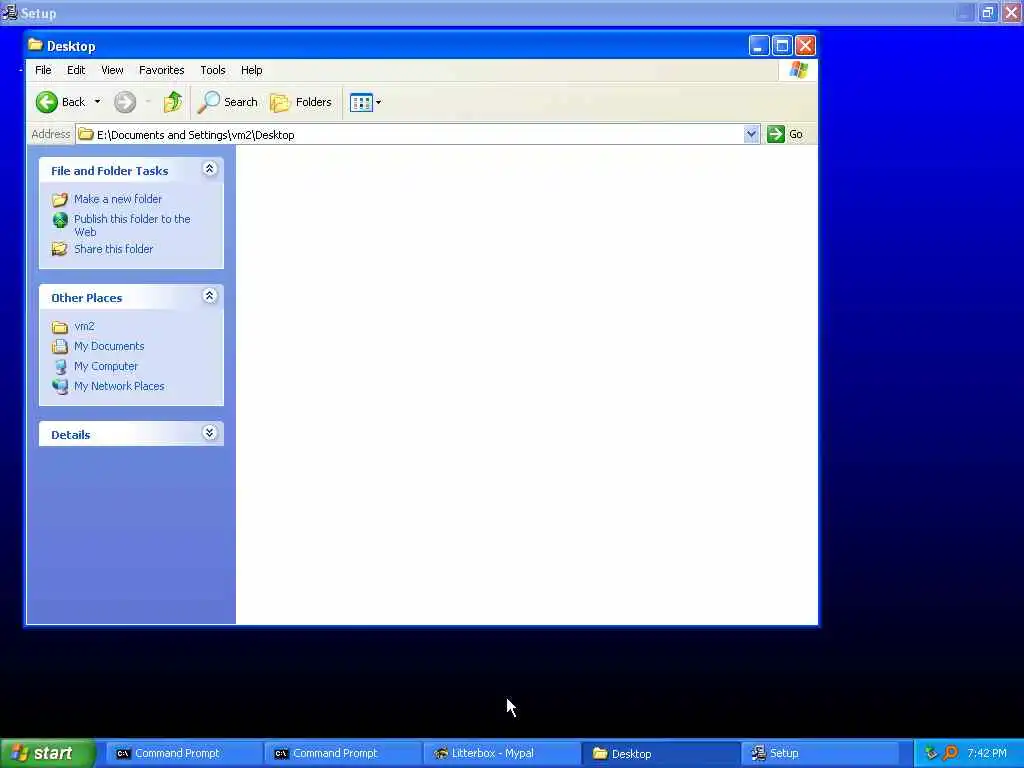This screenshot has width=1024, height=768.
Task: Minimize the Desktop explorer window
Action: point(759,46)
